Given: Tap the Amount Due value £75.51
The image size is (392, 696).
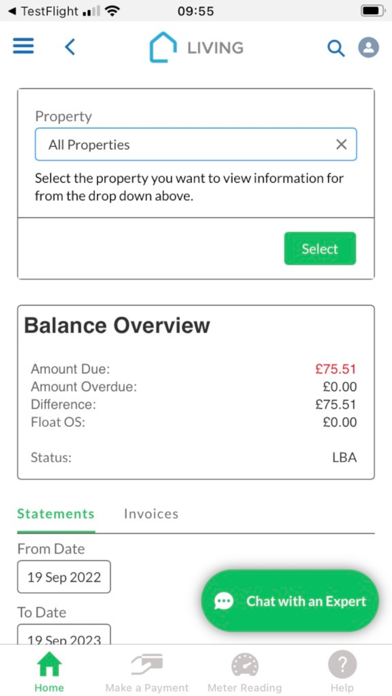Looking at the screenshot, I should click(336, 369).
